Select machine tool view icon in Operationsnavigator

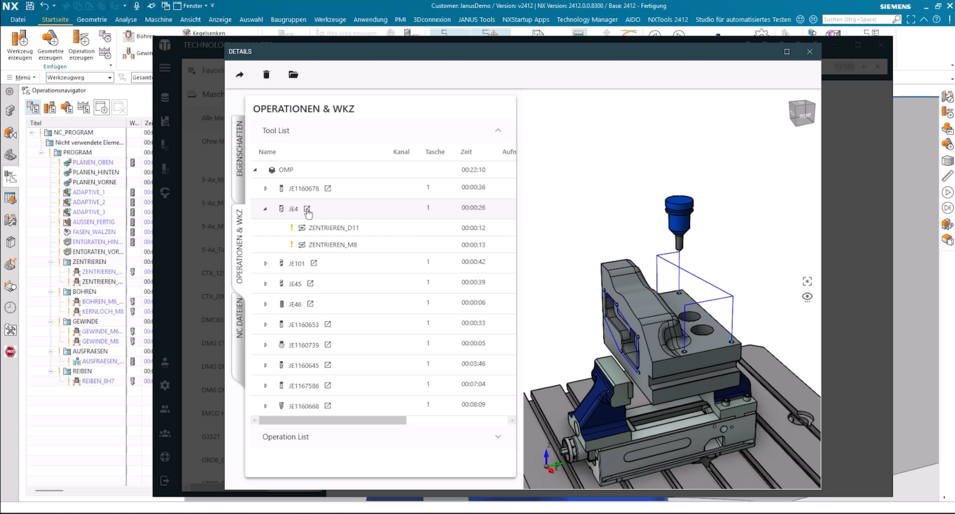tap(50, 107)
